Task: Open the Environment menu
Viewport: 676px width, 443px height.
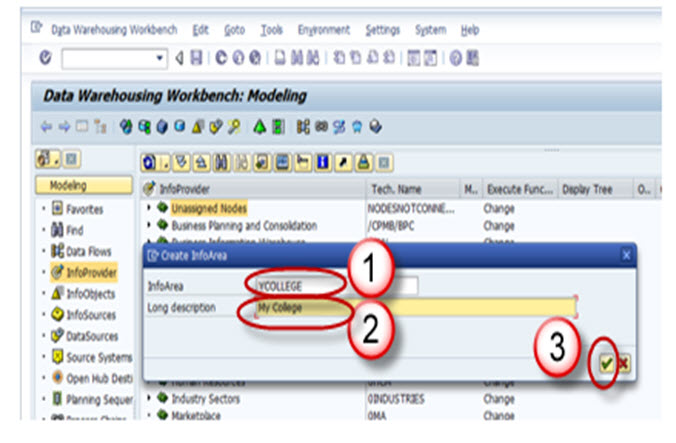Action: click(x=324, y=30)
